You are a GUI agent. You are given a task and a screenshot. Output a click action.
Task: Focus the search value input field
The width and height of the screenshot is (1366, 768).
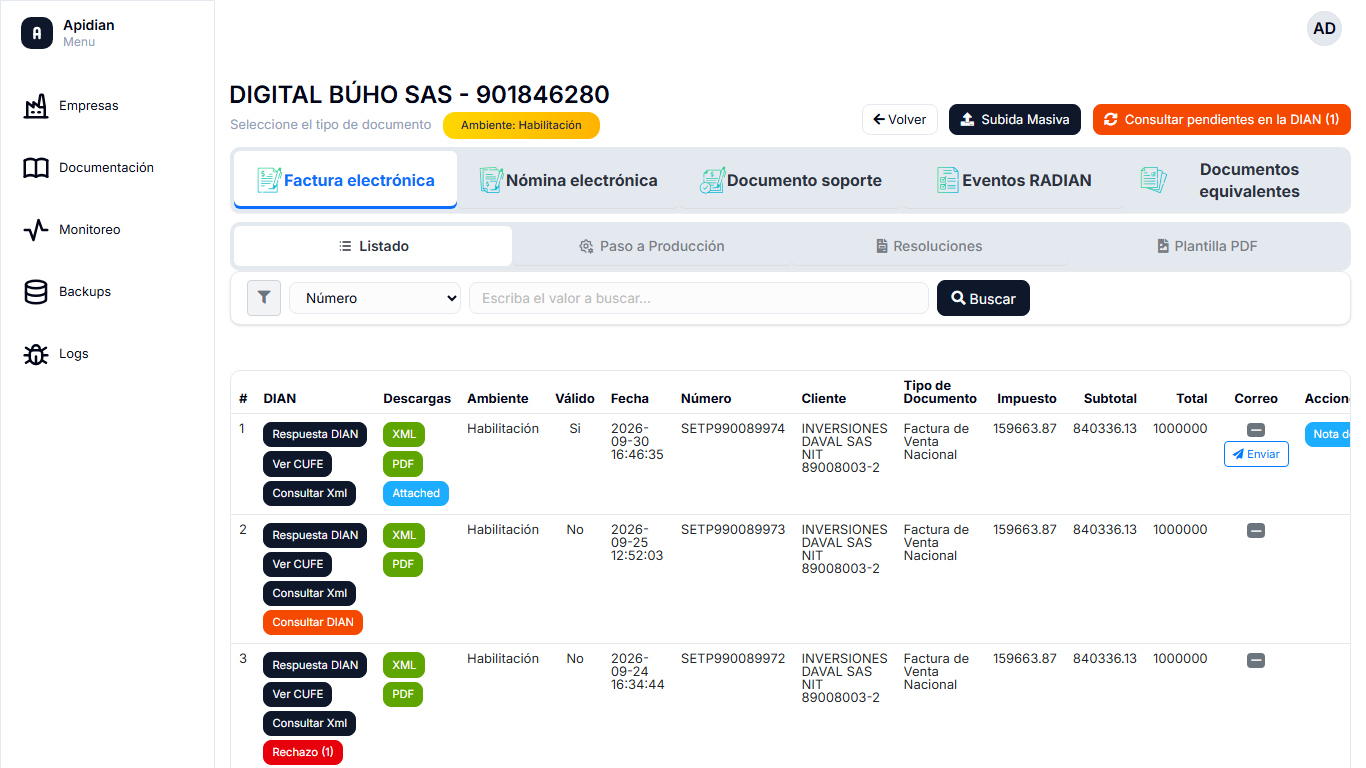(x=699, y=298)
